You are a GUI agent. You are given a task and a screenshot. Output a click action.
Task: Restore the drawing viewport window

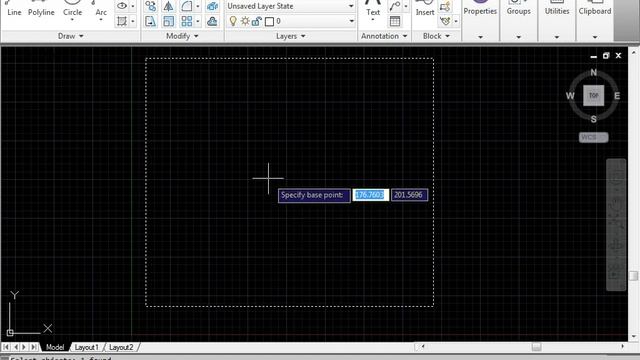(x=606, y=56)
